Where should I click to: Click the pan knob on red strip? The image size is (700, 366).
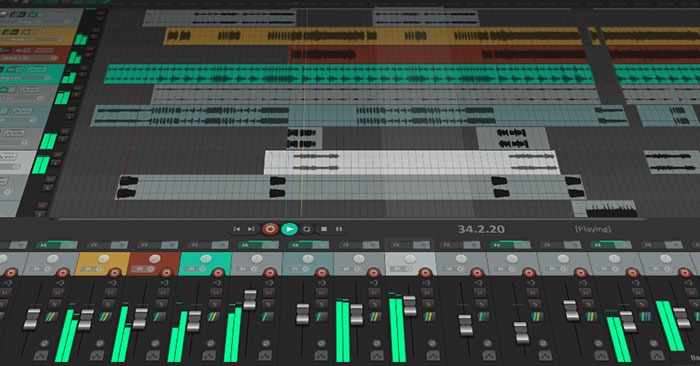[155, 259]
